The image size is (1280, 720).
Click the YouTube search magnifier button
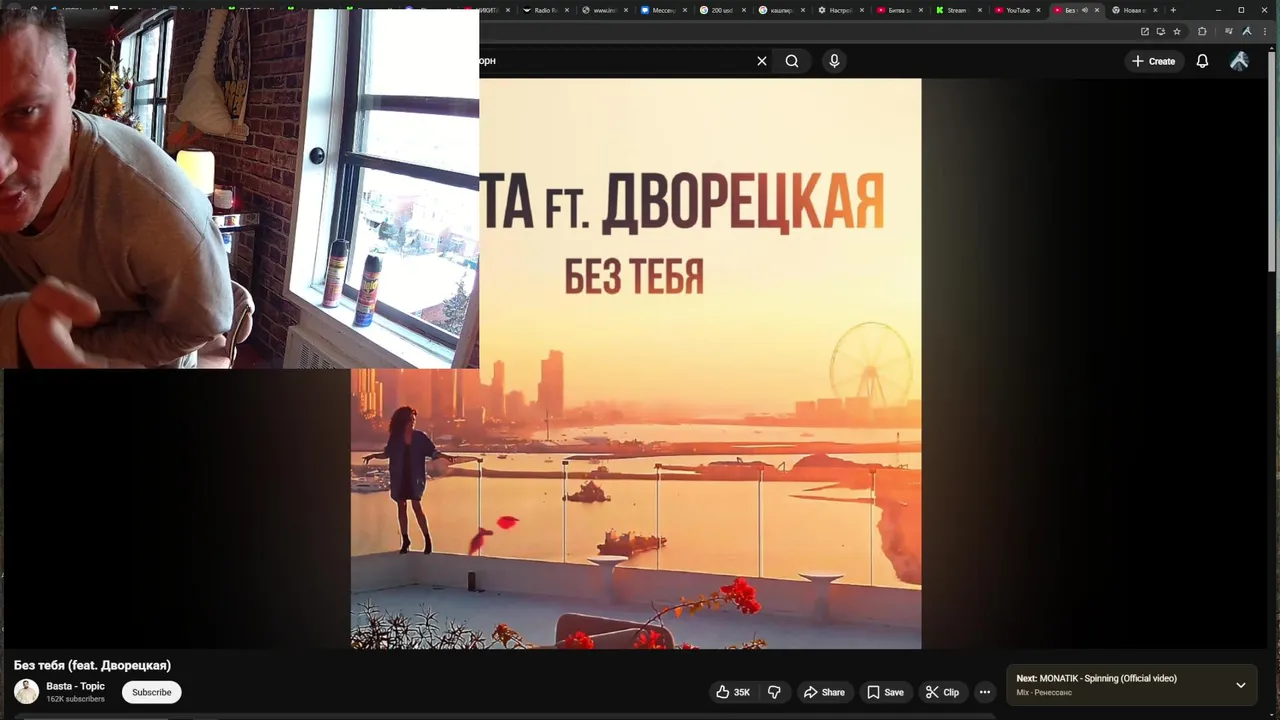(x=792, y=61)
